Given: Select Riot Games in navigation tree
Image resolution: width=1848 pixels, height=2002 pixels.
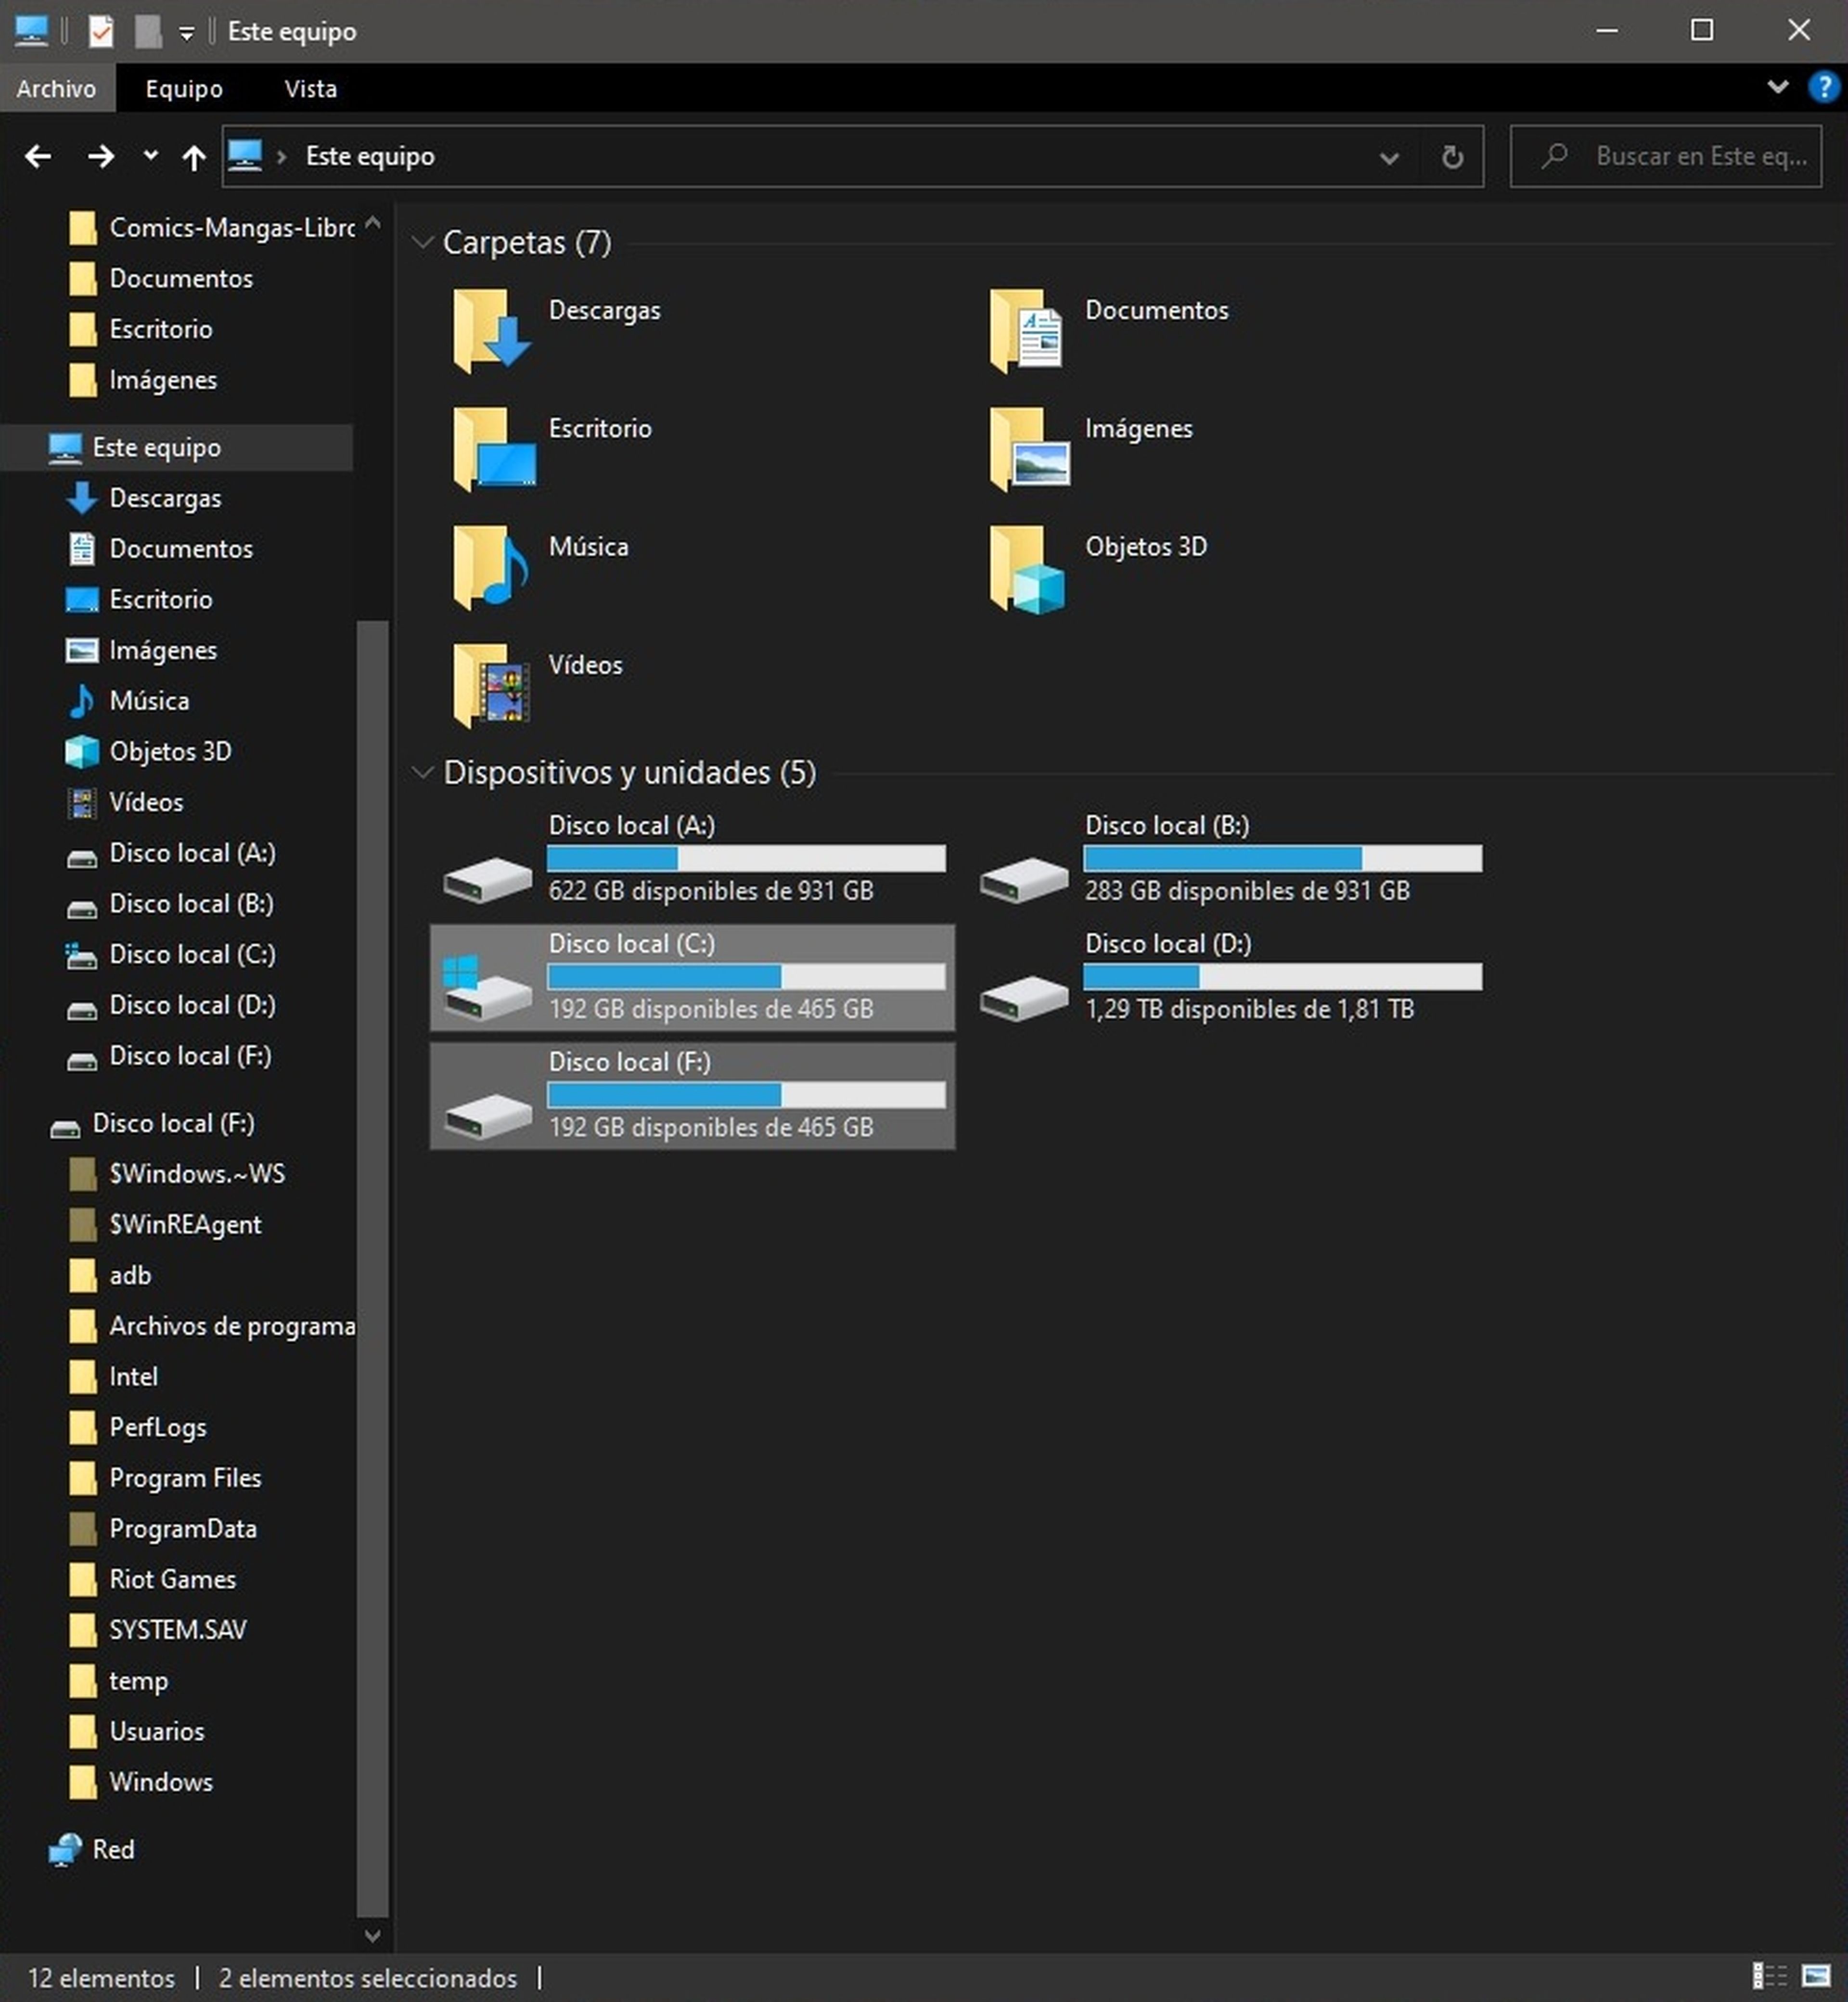Looking at the screenshot, I should click(x=172, y=1579).
